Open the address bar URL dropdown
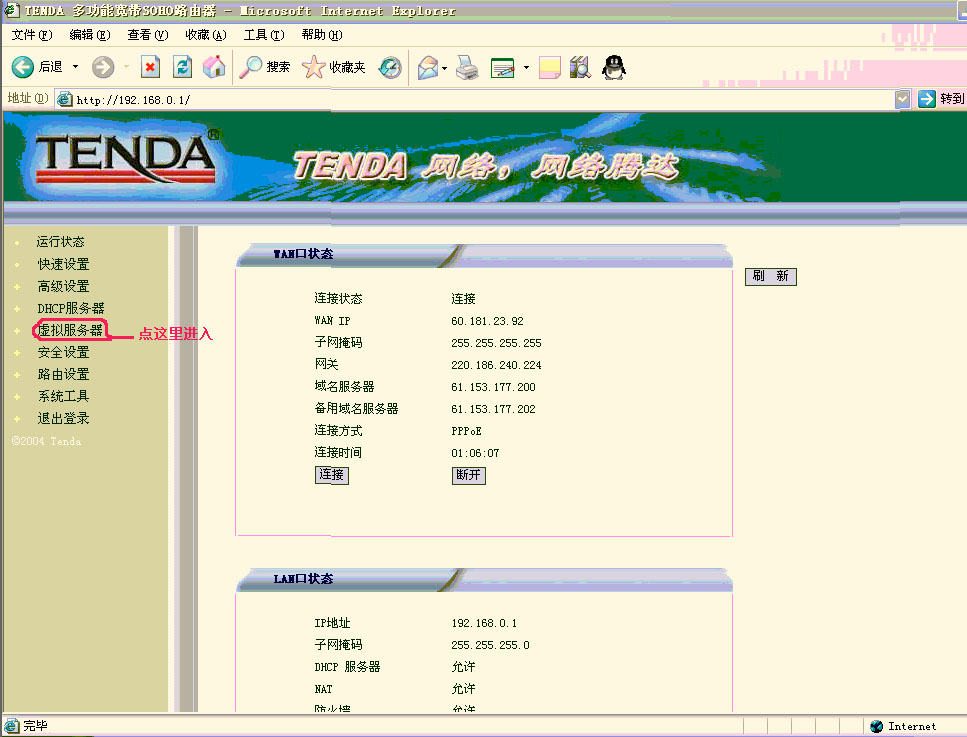 pyautogui.click(x=902, y=99)
